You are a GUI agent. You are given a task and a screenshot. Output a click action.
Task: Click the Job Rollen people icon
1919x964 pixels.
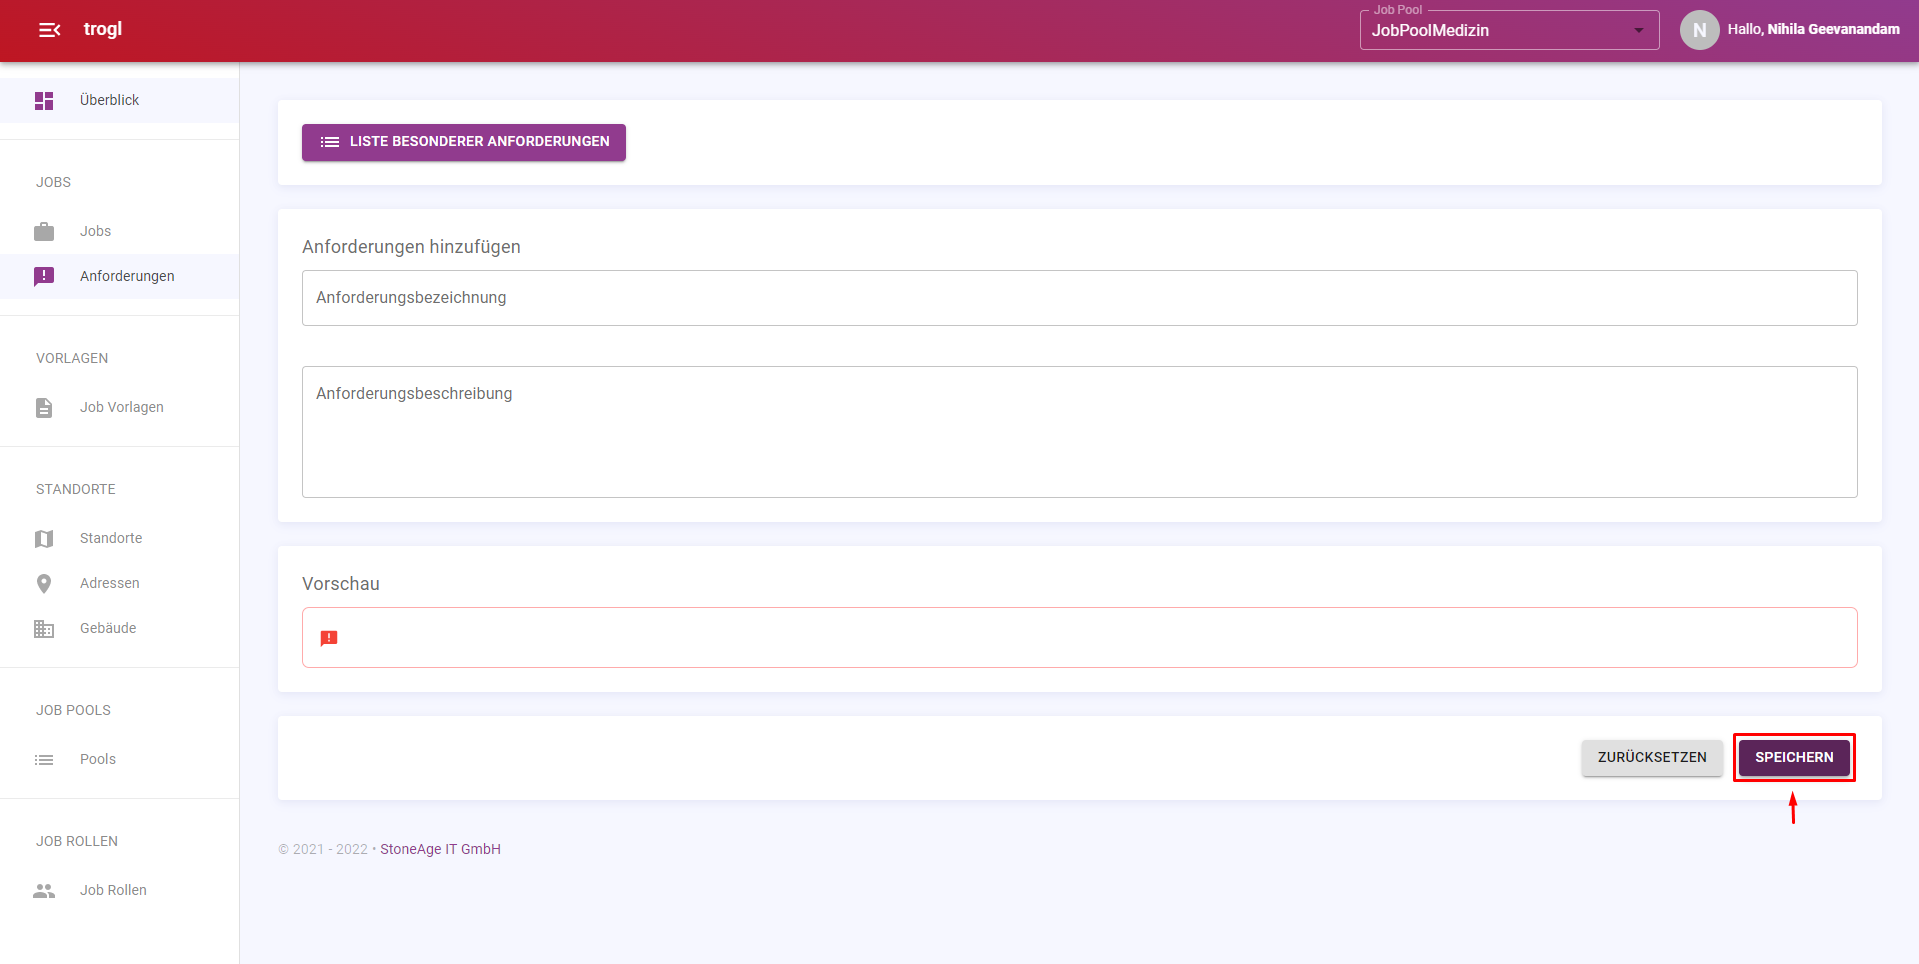tap(44, 891)
